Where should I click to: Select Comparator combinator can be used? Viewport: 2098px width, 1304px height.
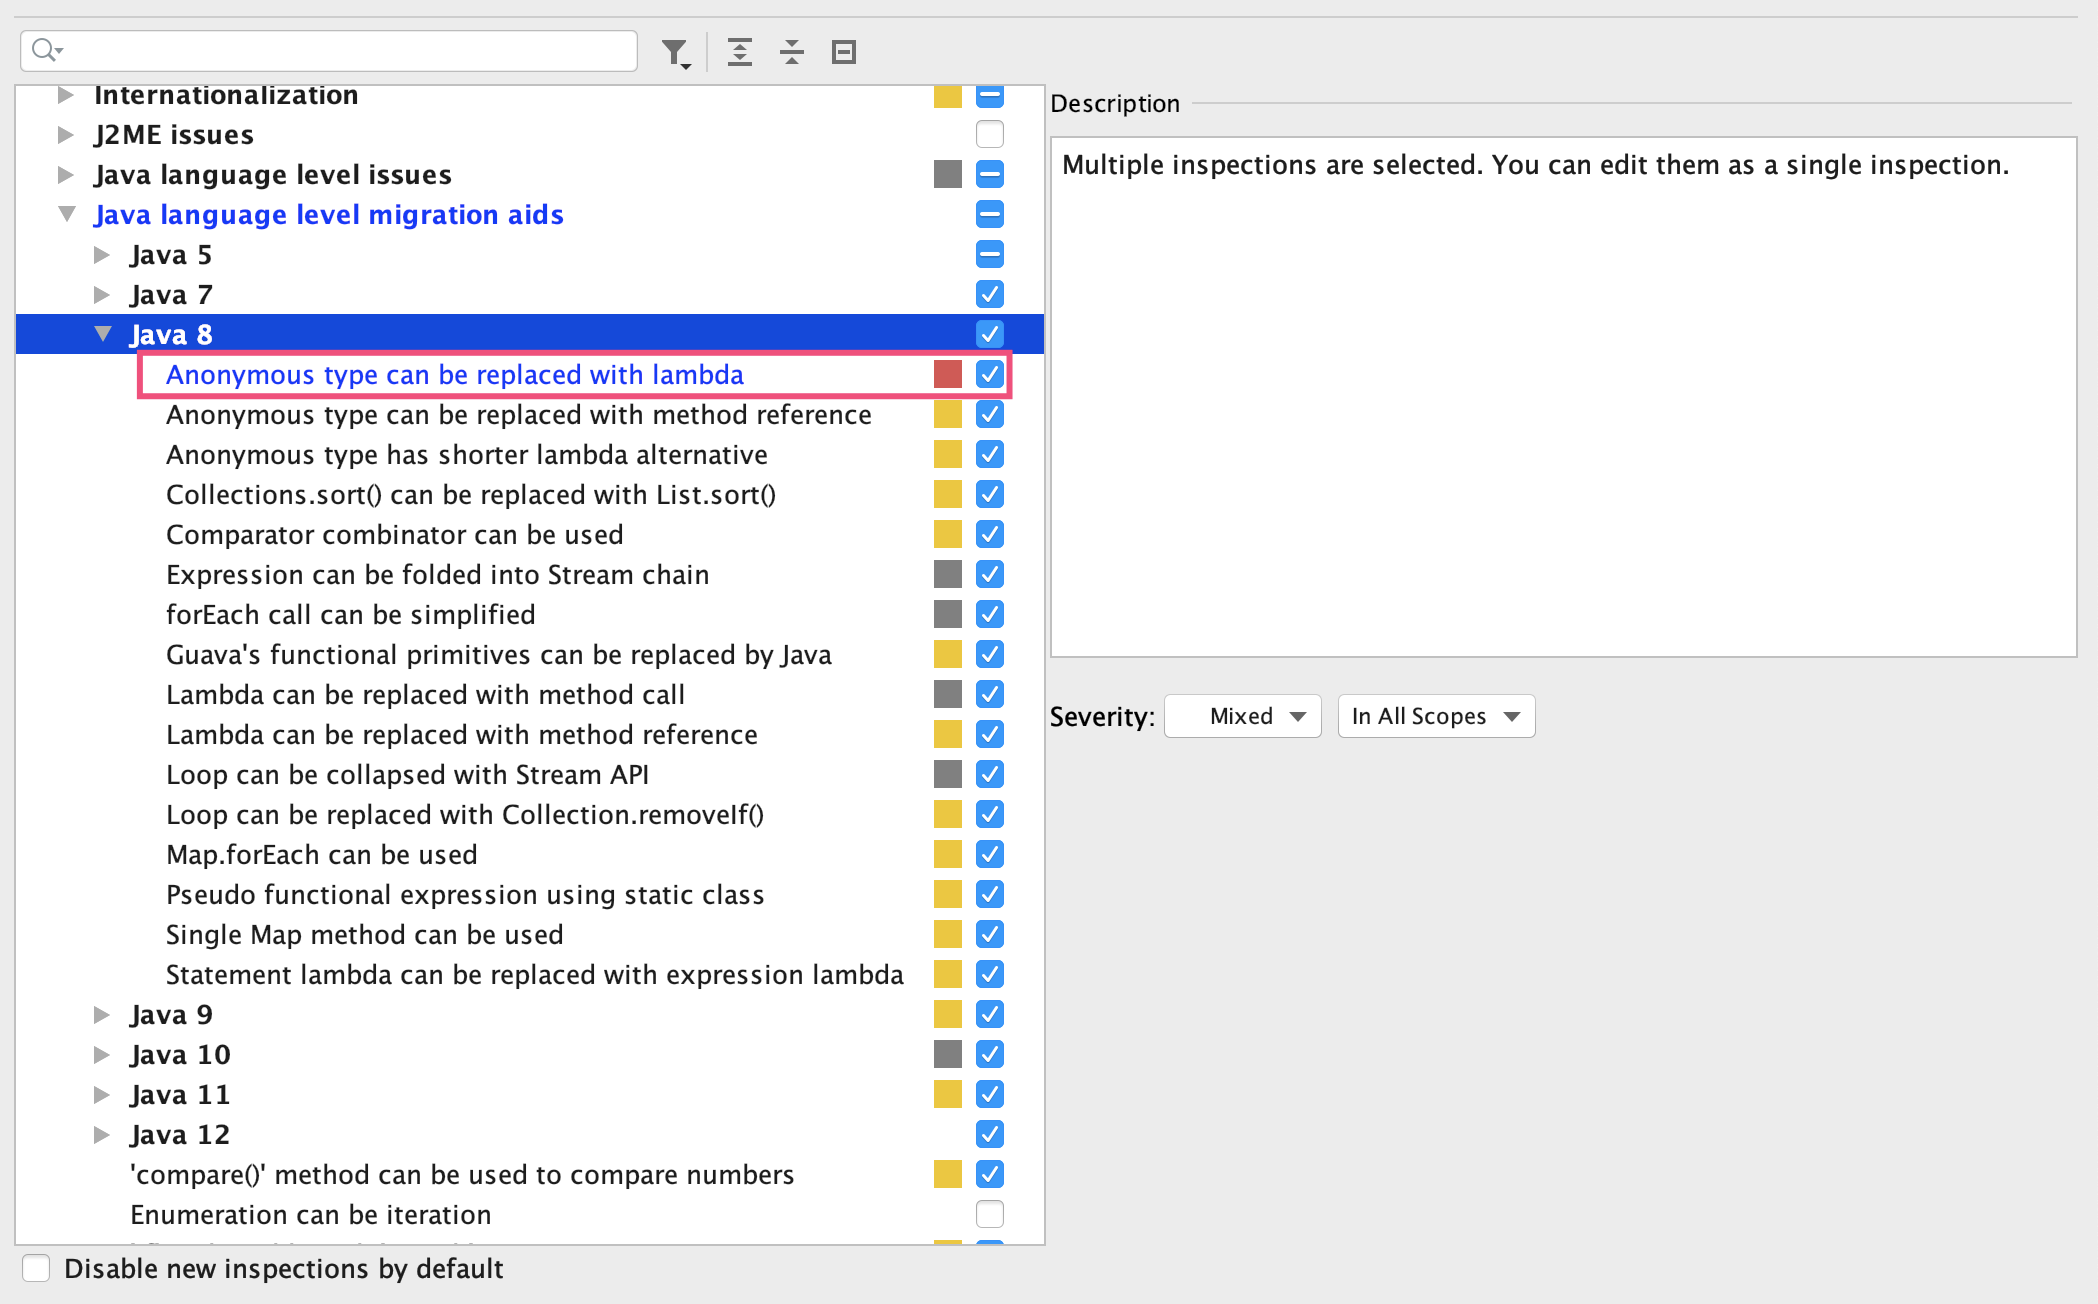[x=394, y=534]
